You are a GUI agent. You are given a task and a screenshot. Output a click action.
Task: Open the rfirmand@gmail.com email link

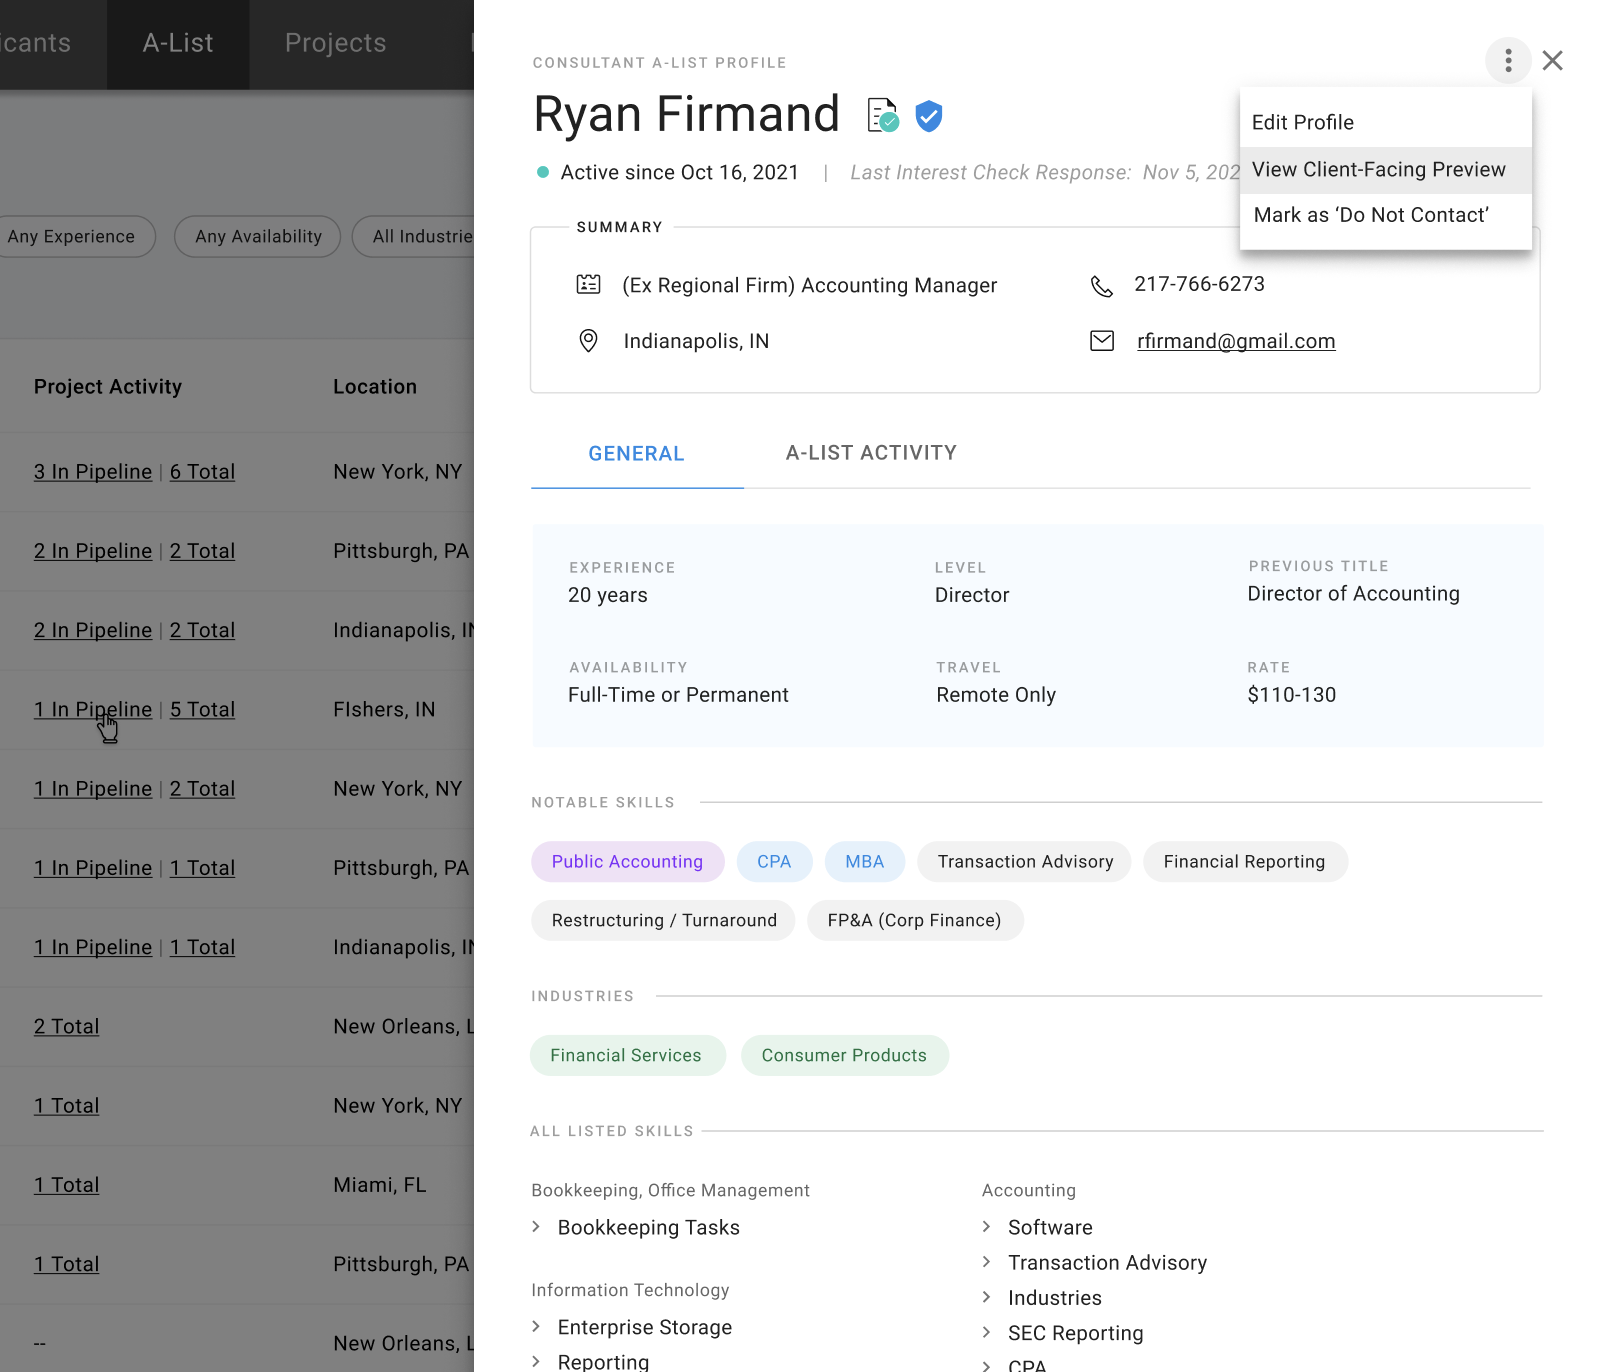[x=1236, y=340]
